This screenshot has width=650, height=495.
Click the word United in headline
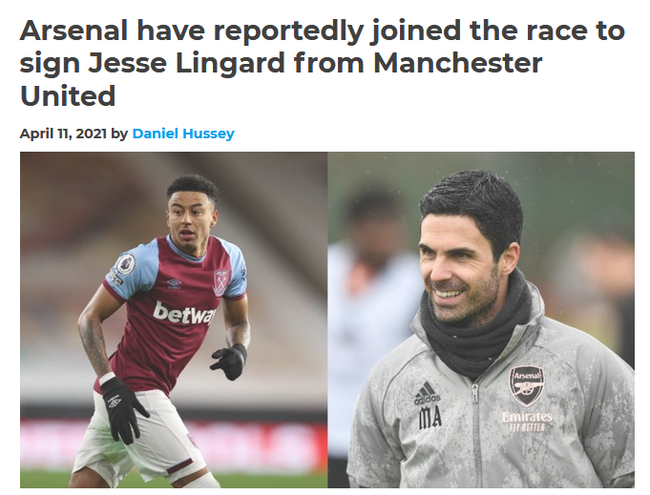pyautogui.click(x=68, y=96)
